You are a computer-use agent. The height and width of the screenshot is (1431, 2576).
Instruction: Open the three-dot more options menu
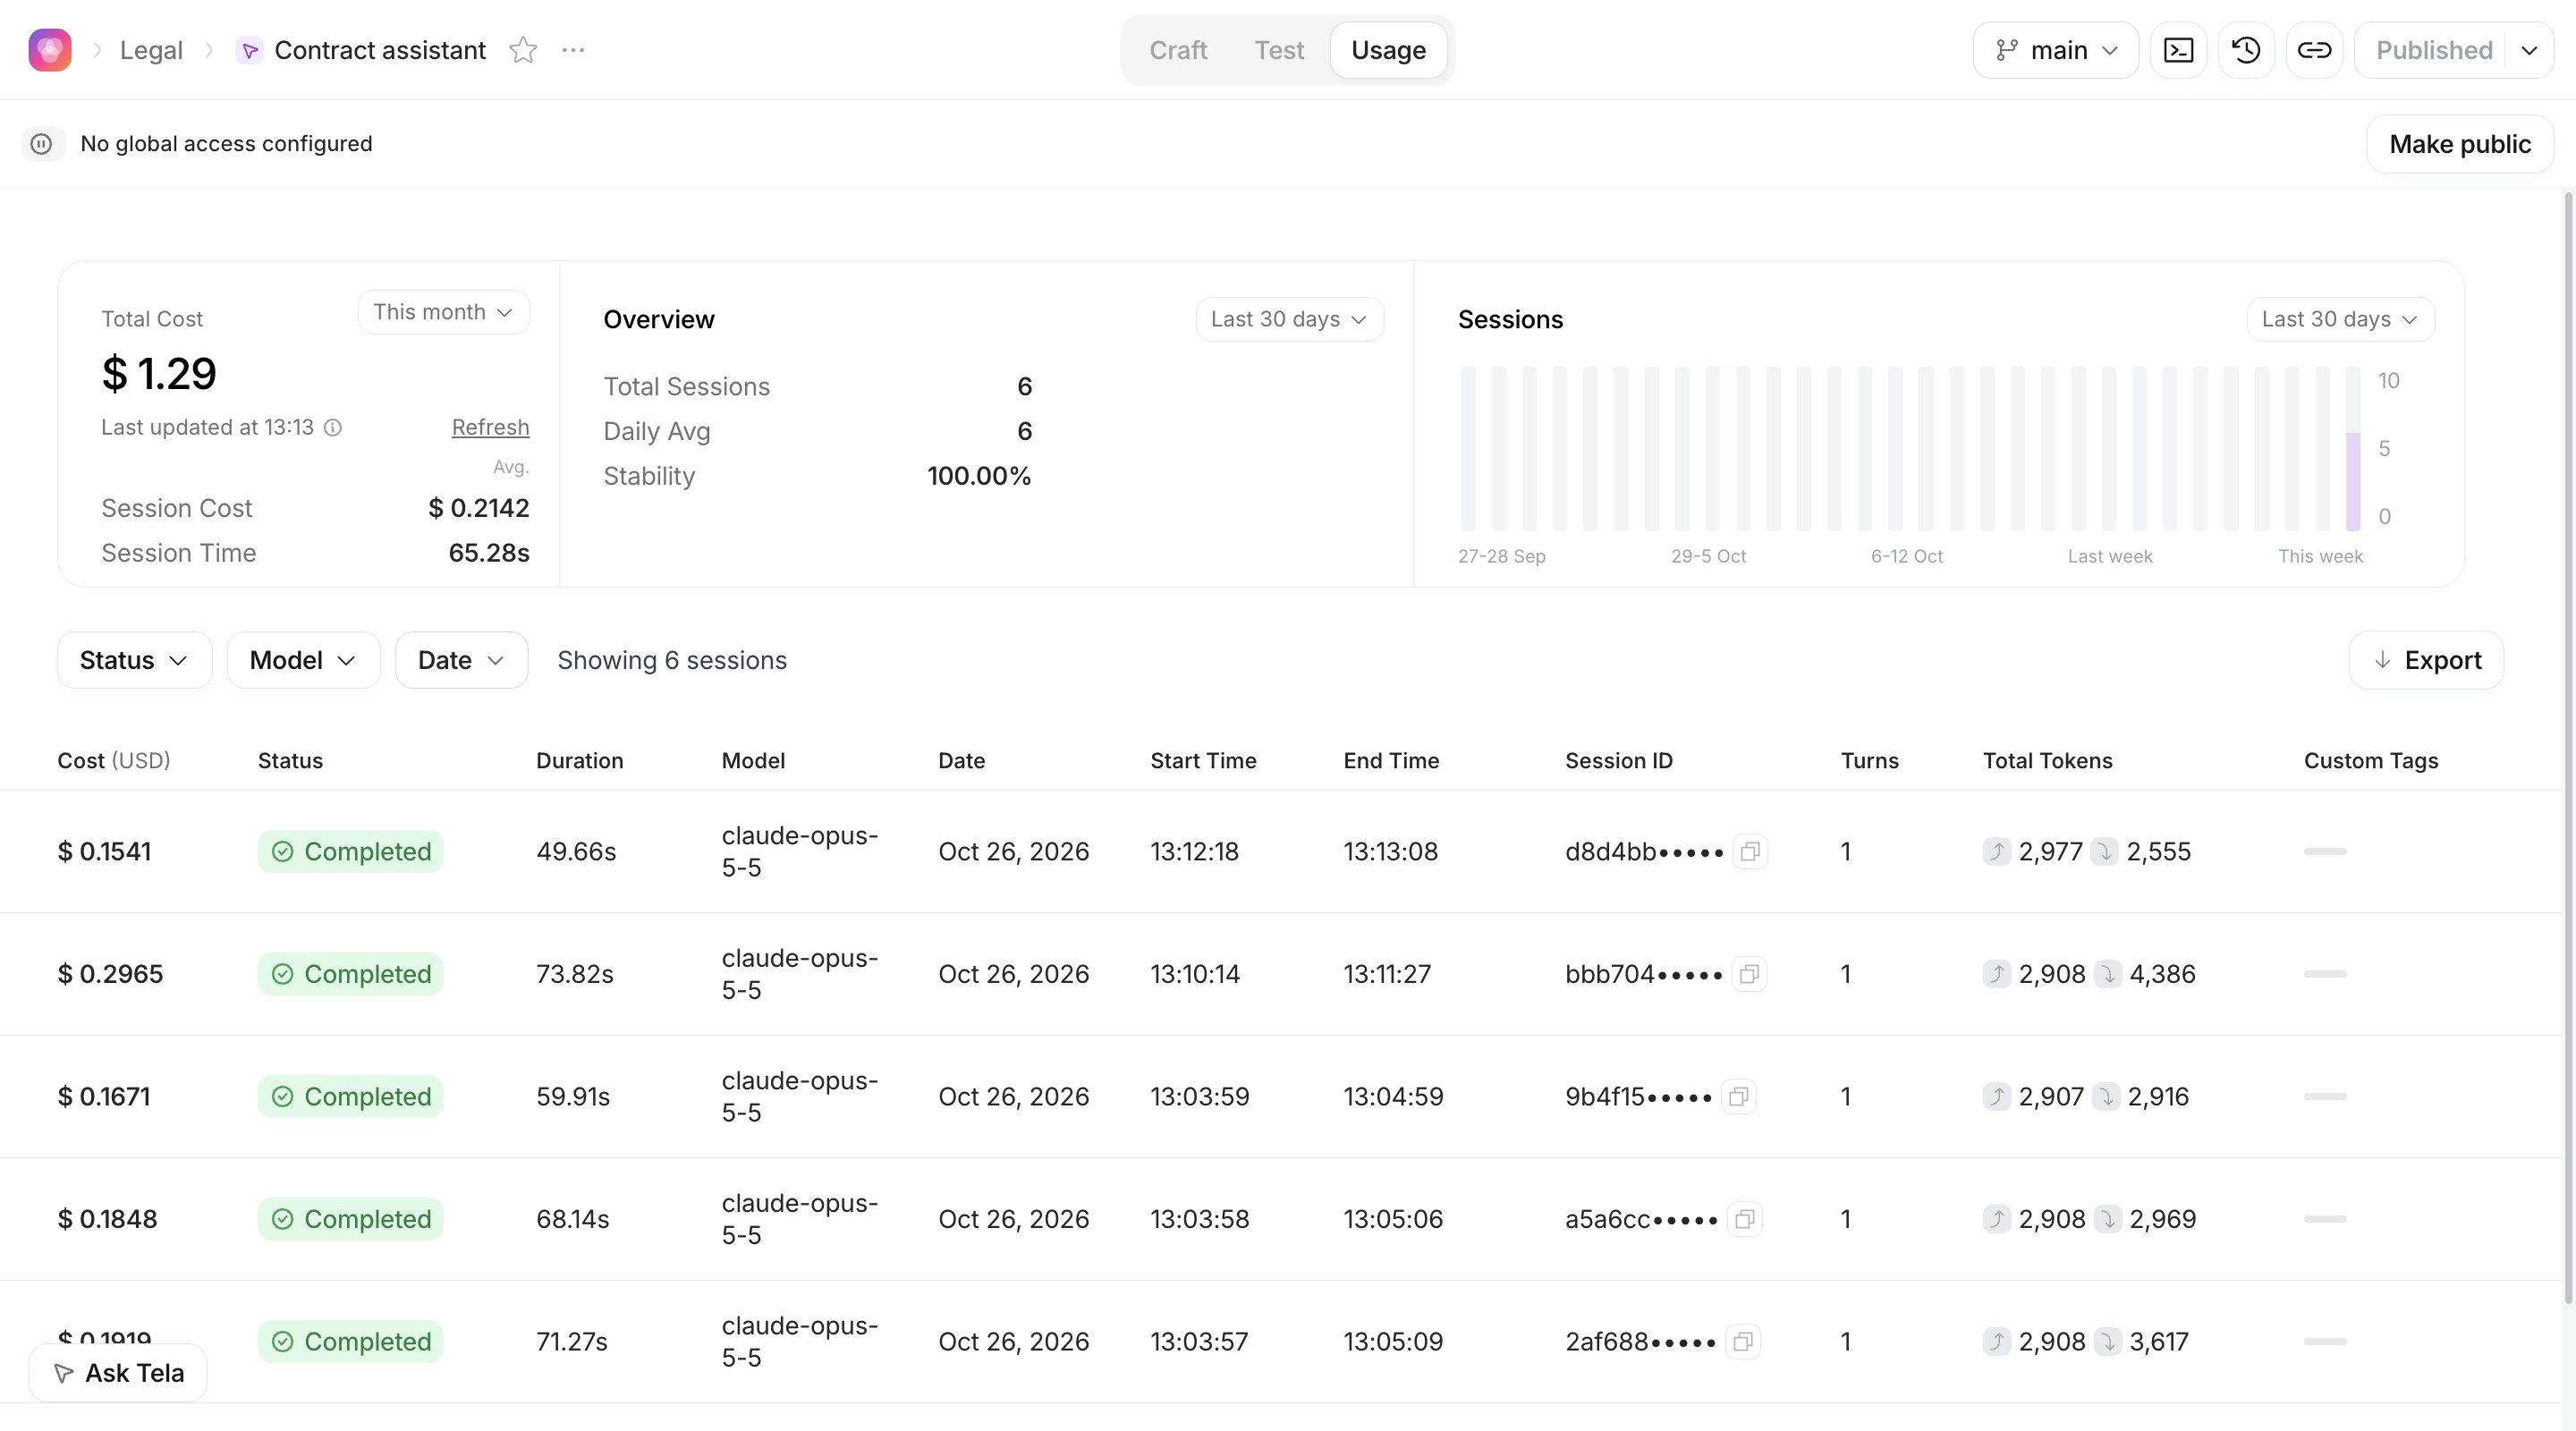[x=573, y=50]
